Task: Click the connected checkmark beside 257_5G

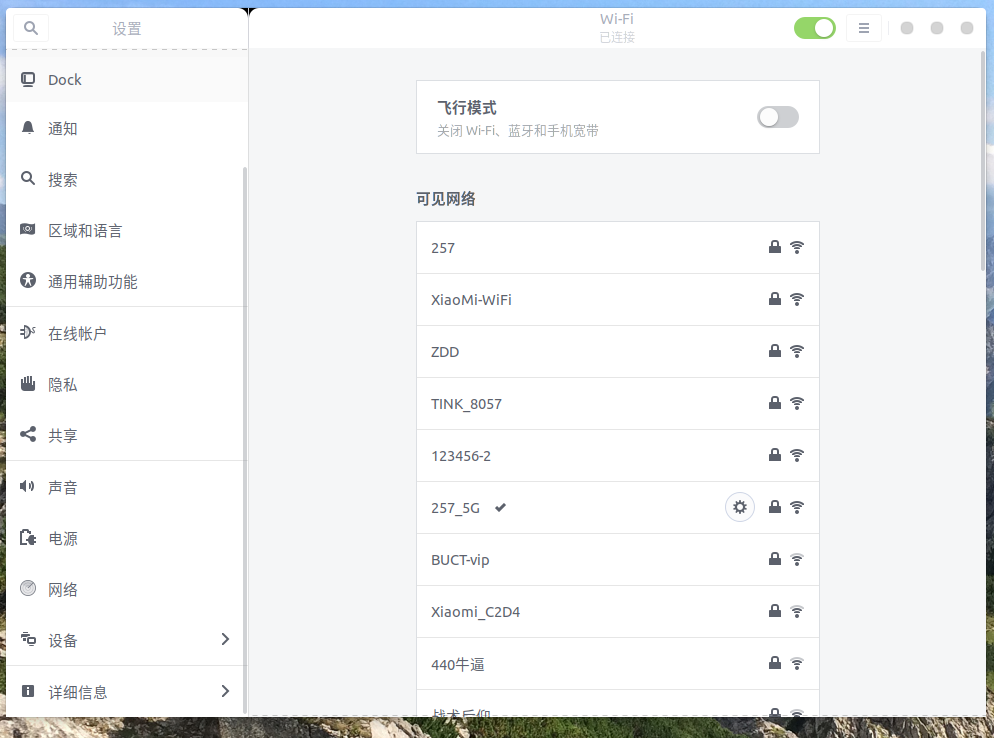Action: [x=500, y=507]
